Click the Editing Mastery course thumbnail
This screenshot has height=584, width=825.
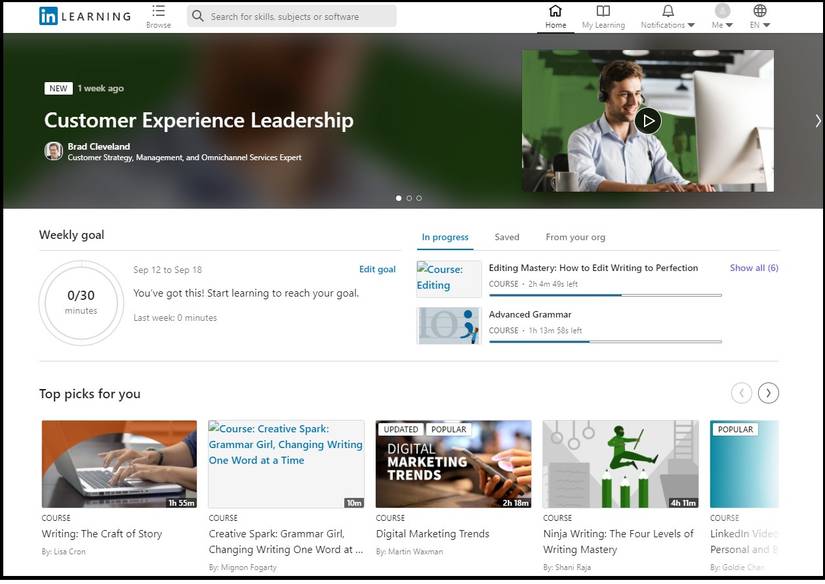click(449, 279)
